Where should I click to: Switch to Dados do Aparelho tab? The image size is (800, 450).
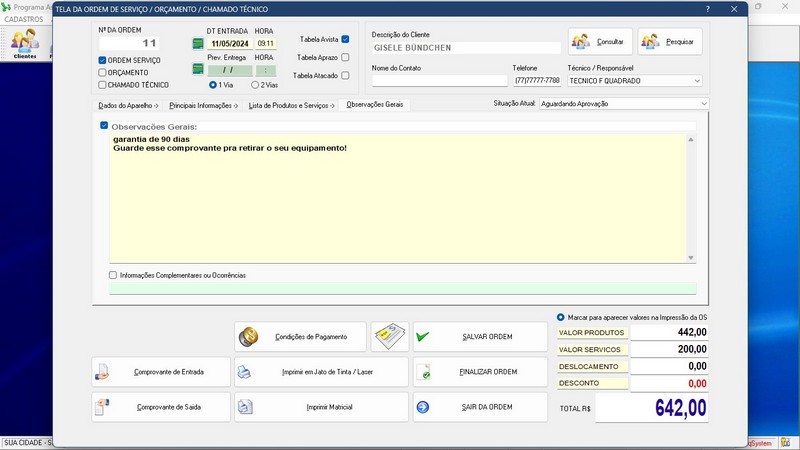click(128, 105)
